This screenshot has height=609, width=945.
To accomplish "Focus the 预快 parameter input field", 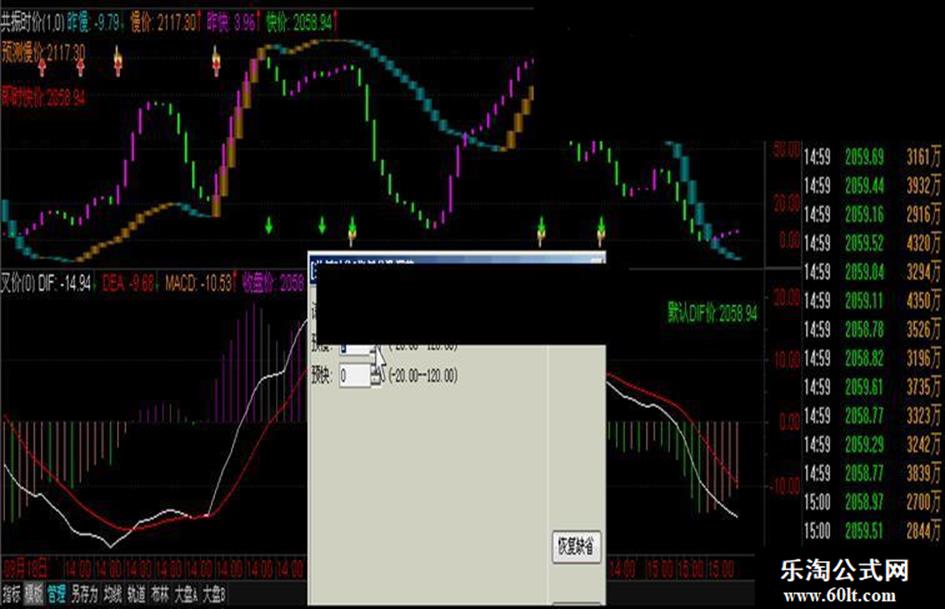I will 354,376.
